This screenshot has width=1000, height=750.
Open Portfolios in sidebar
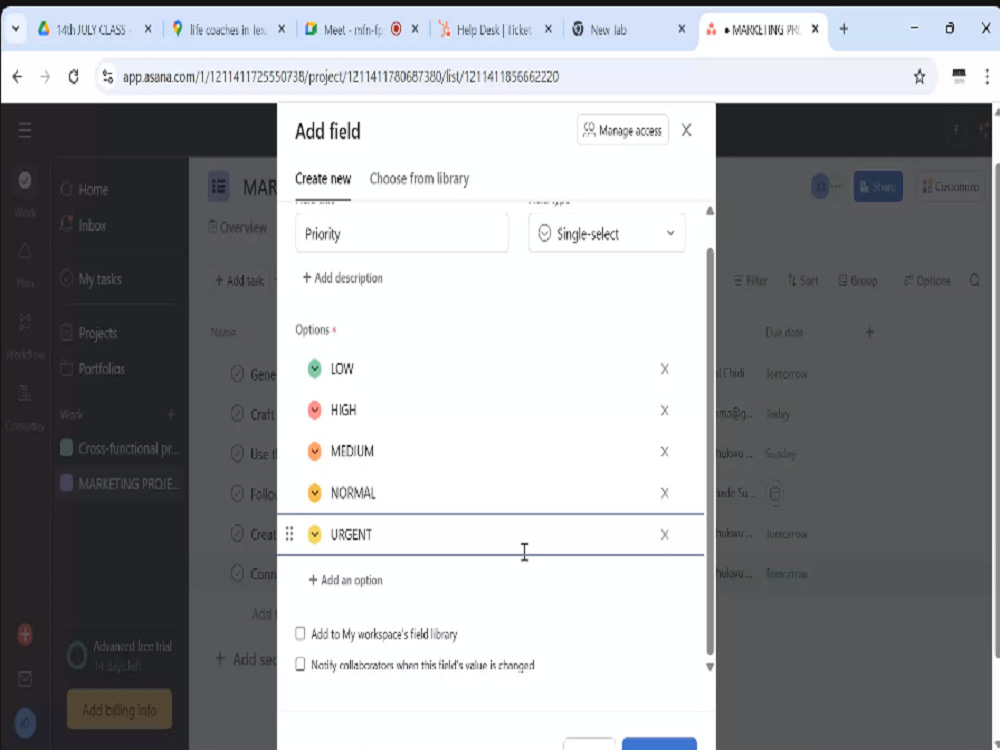click(92, 369)
